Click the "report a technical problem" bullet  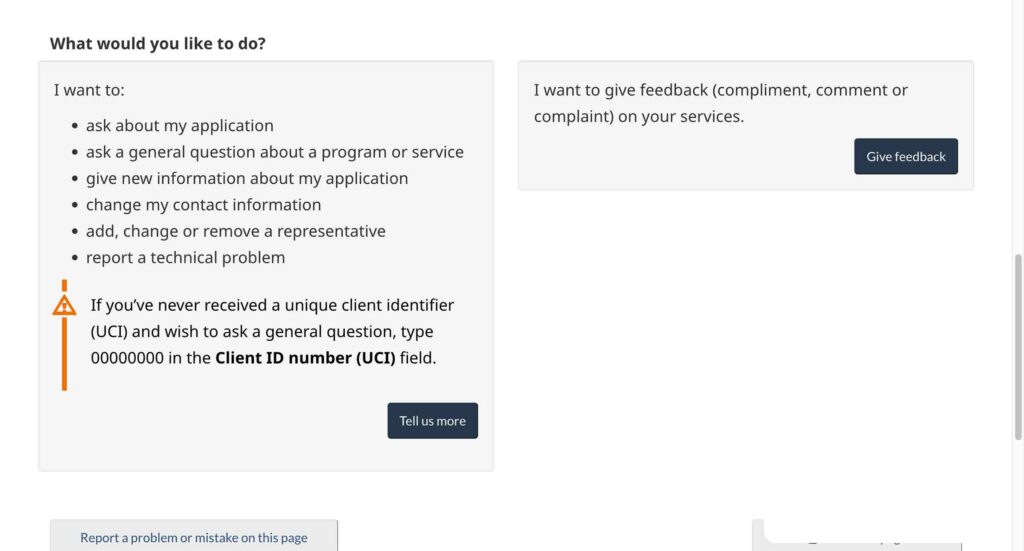185,257
